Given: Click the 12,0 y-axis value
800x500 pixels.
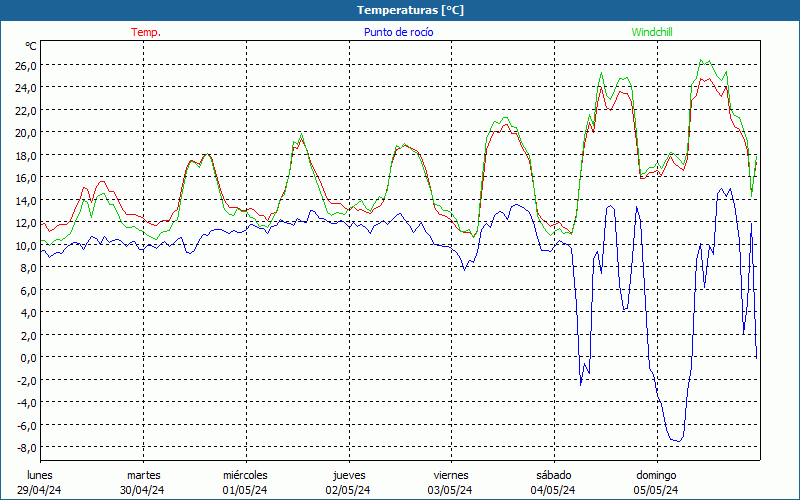Looking at the screenshot, I should click(x=27, y=222).
